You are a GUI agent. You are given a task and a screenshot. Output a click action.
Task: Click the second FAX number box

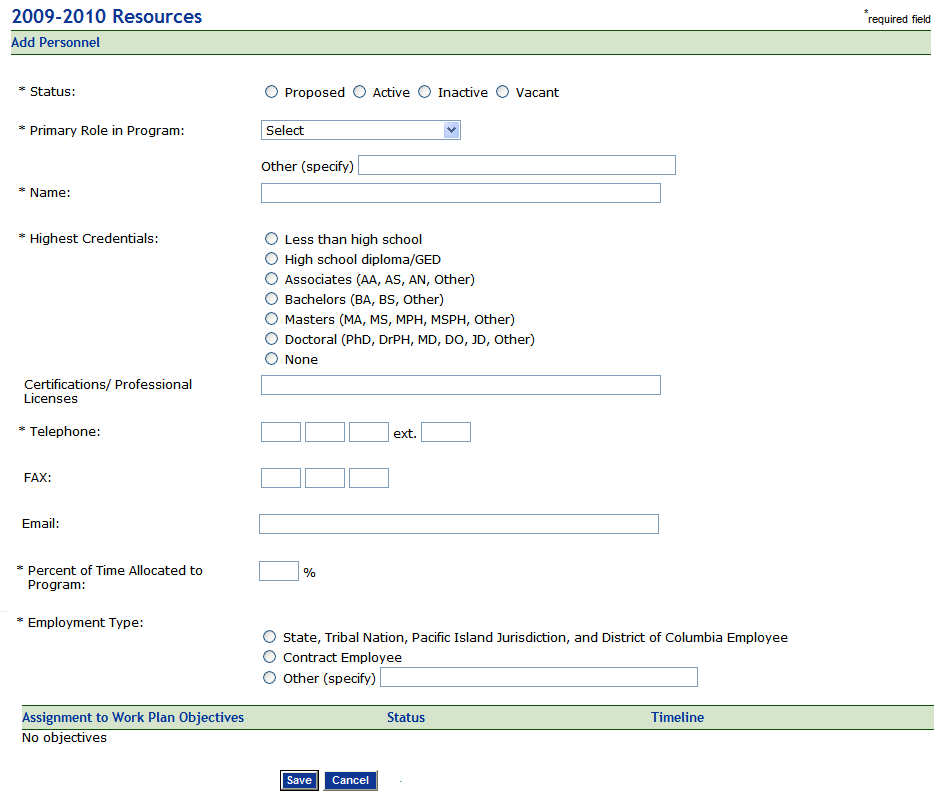(324, 478)
